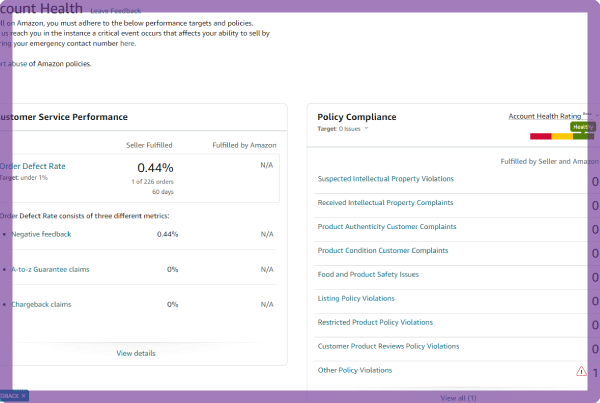Click the 'here' emergency contact link
Viewport: 600px width, 403px height.
(x=127, y=43)
